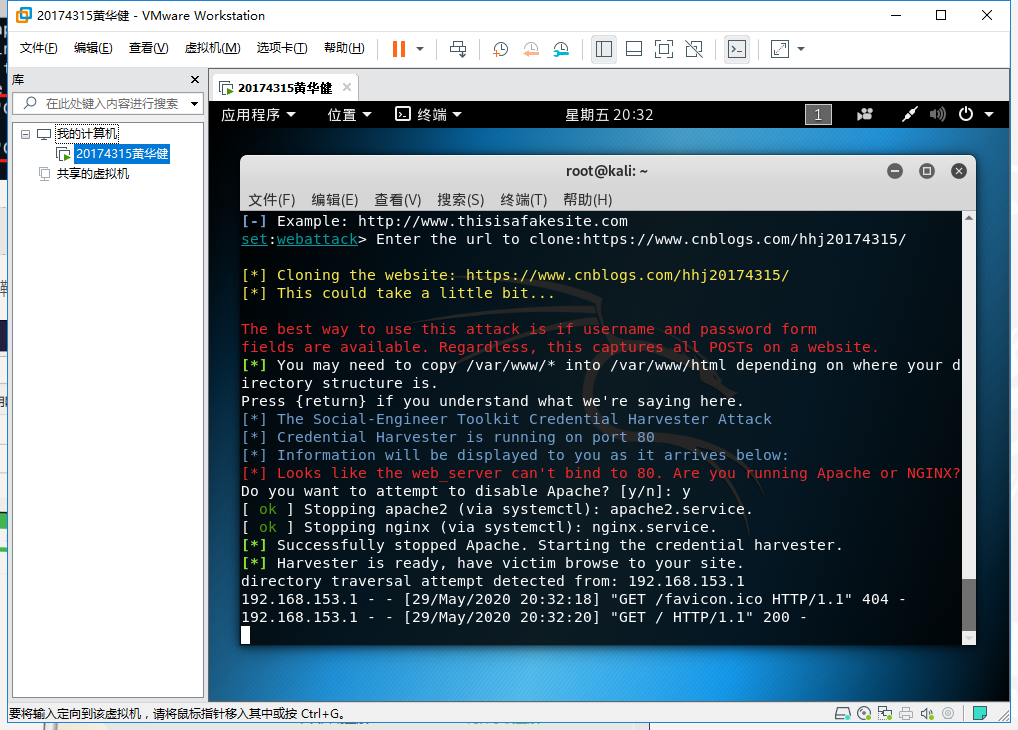The image size is (1018, 730).
Task: Close the root@kali terminal window
Action: [x=959, y=171]
